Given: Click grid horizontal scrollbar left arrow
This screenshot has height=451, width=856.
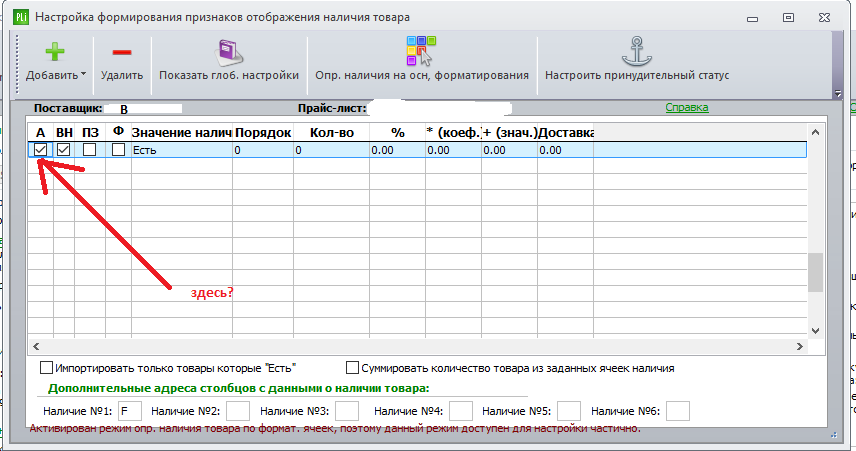Looking at the screenshot, I should tap(36, 346).
